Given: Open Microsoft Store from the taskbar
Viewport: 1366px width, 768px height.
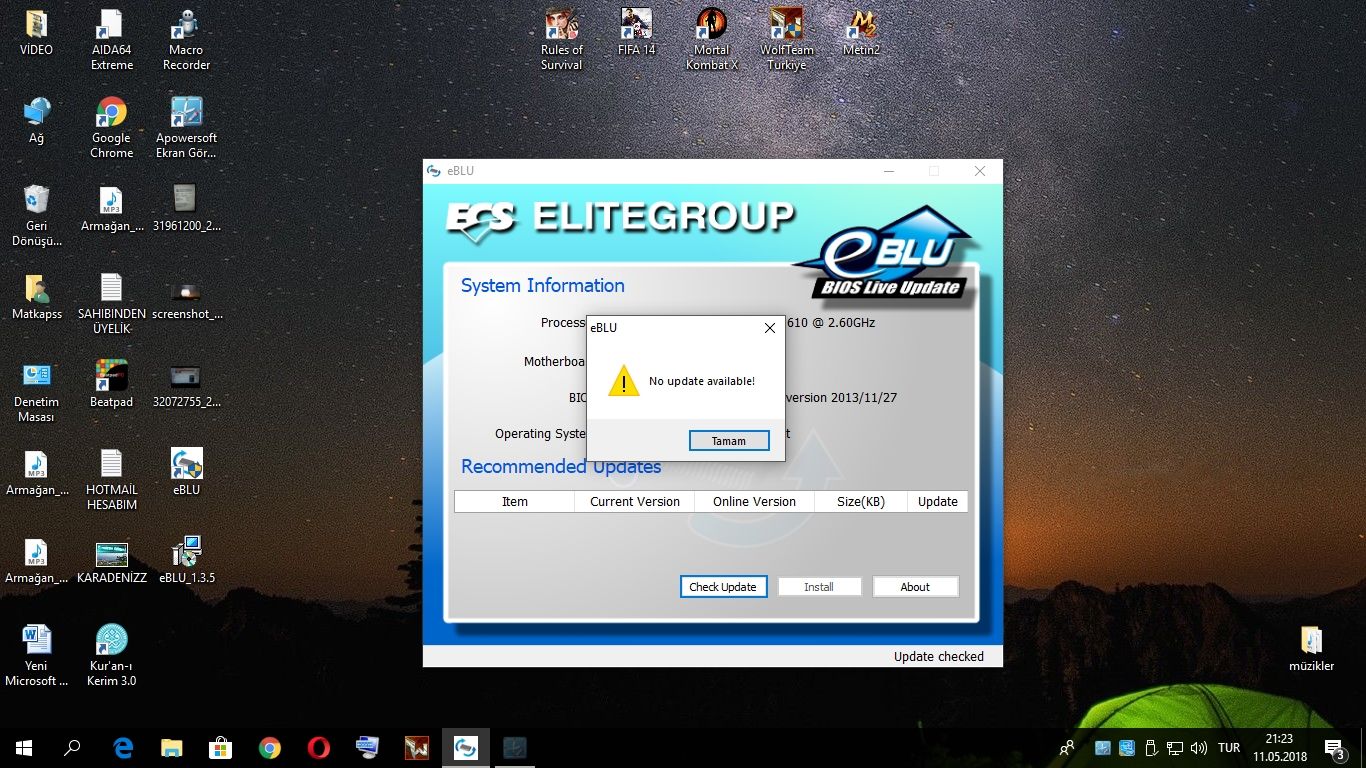Looking at the screenshot, I should click(221, 747).
